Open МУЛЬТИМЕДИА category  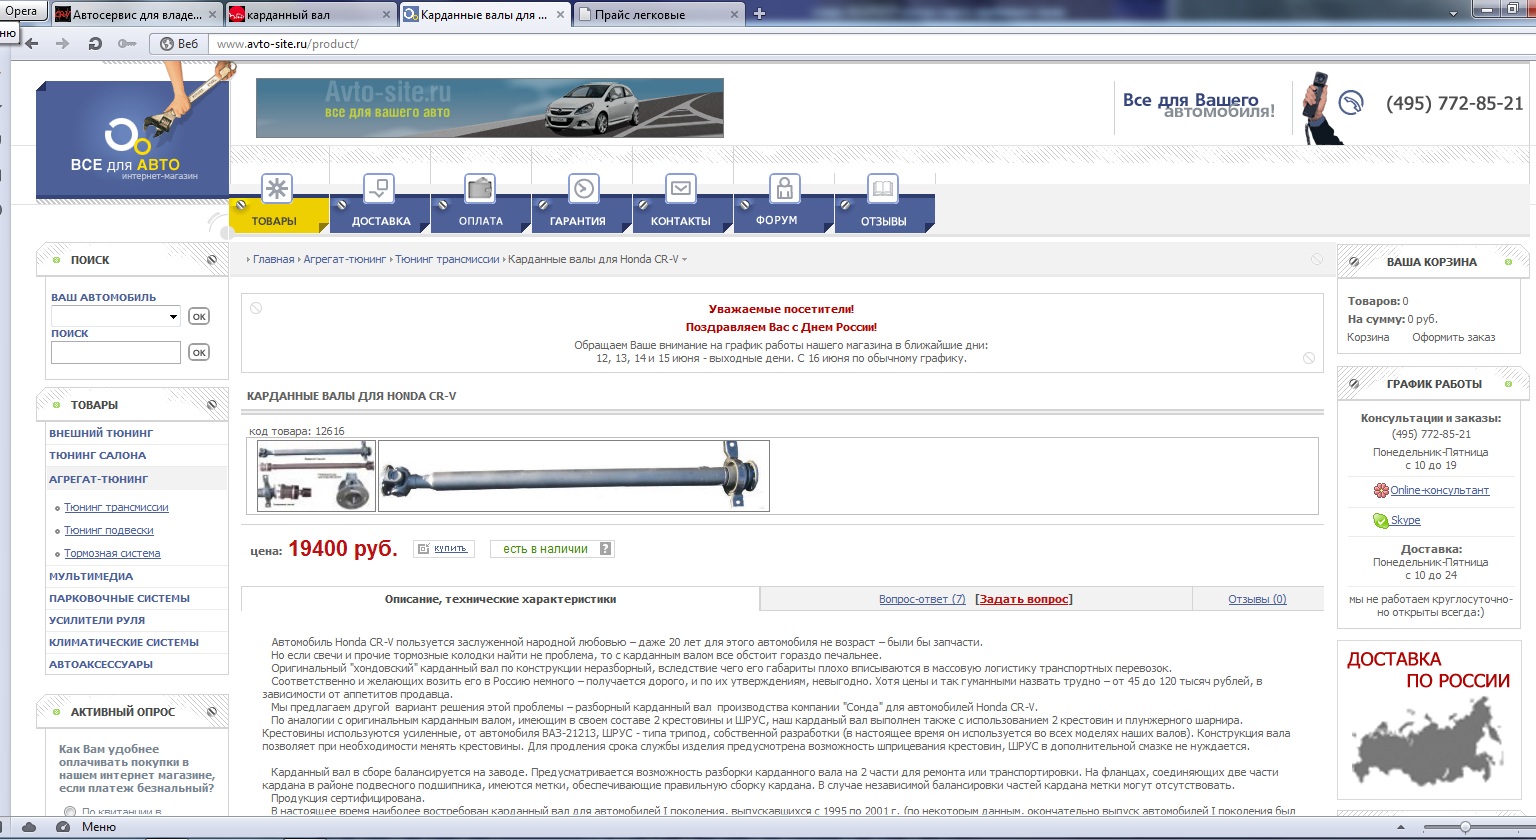[x=91, y=576]
